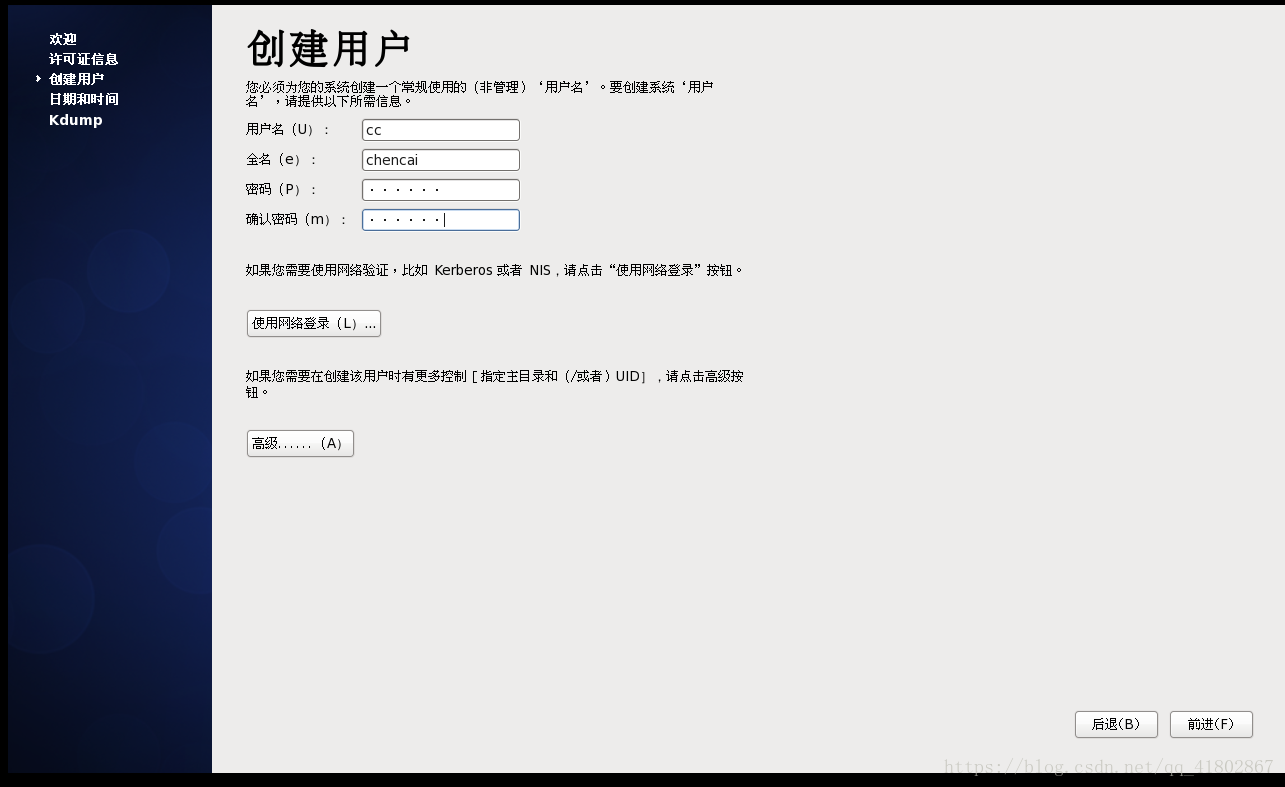Select 创建用户 step in sidebar
Screen dimensions: 1285x787
click(x=77, y=79)
